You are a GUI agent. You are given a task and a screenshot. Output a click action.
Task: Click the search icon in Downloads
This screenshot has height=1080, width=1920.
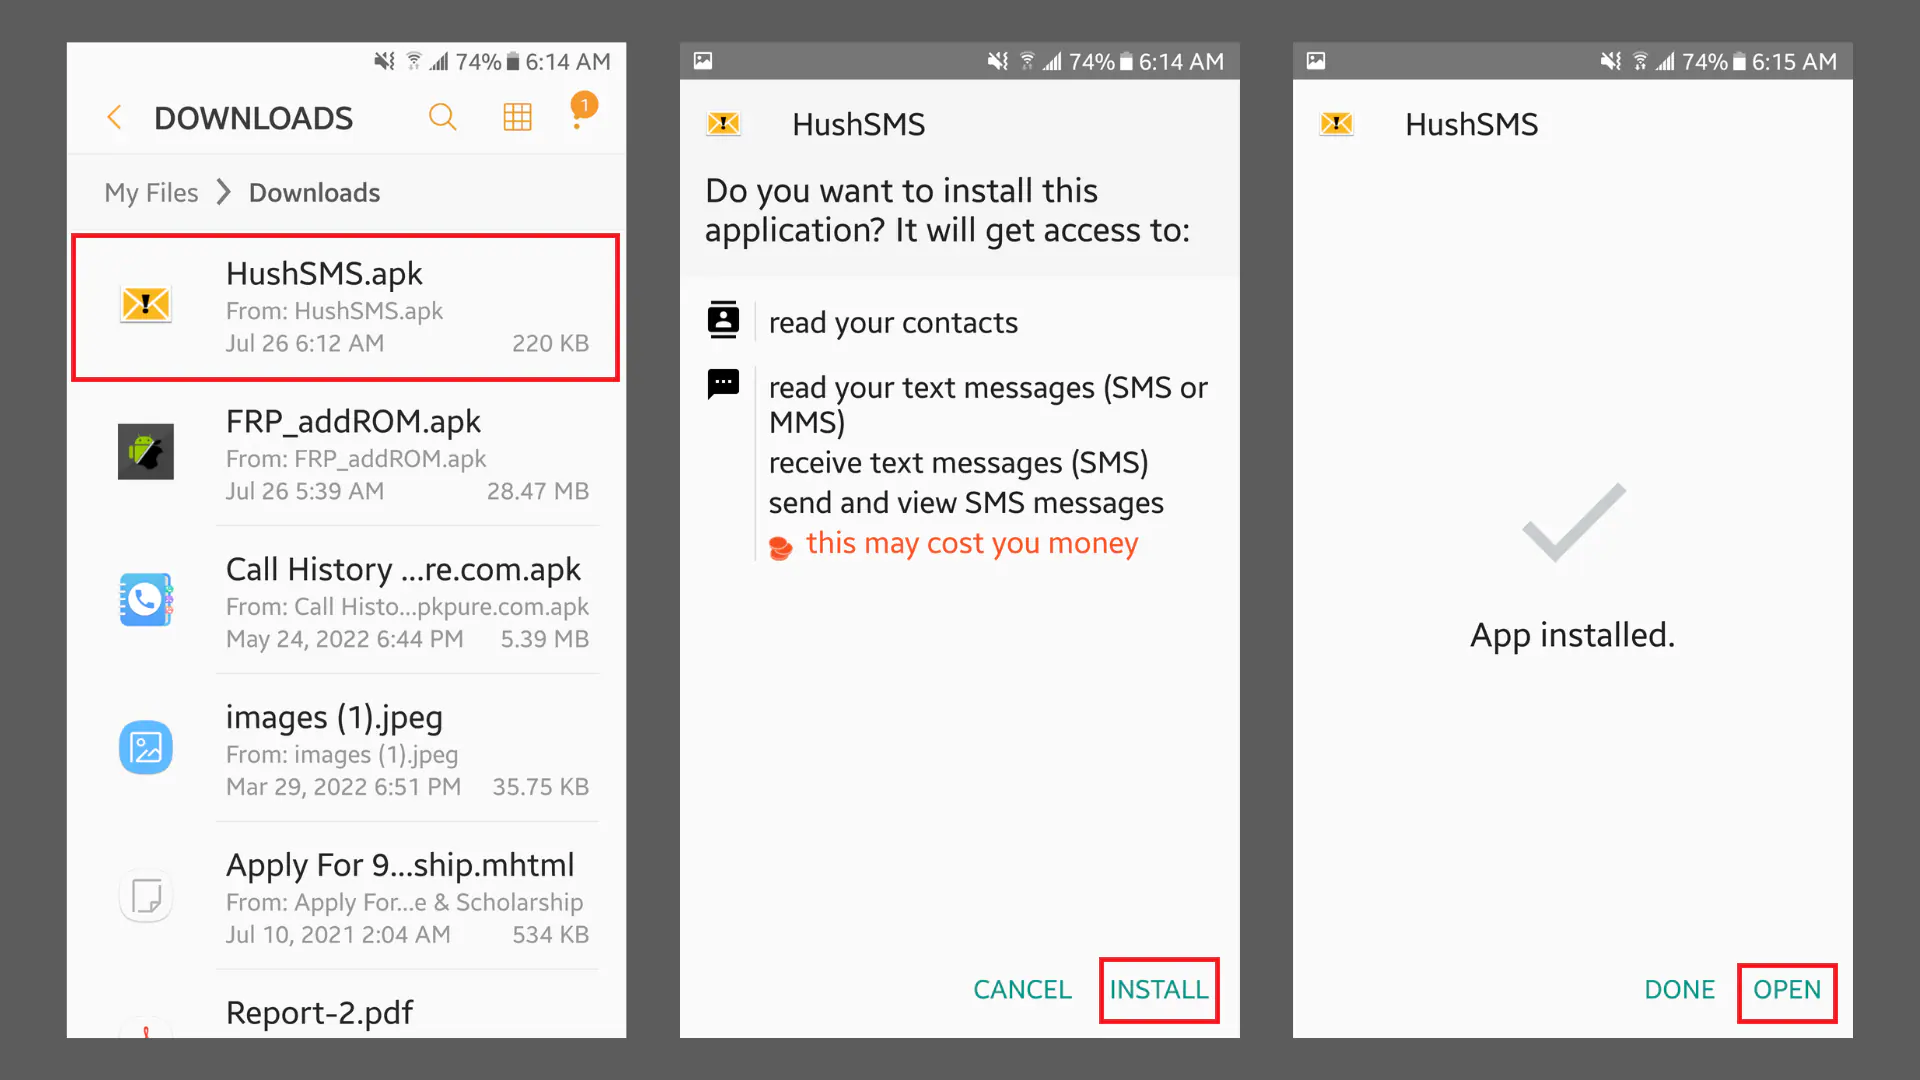coord(443,117)
